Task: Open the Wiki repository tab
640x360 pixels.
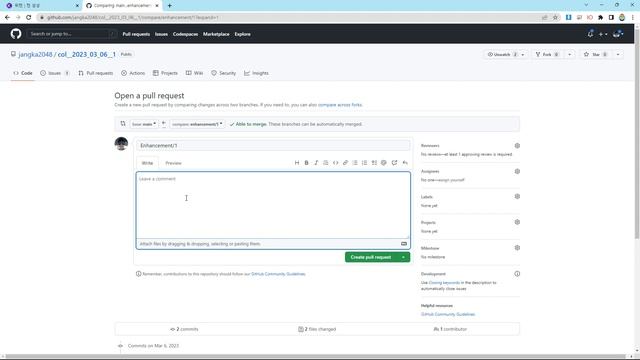Action: tap(194, 73)
